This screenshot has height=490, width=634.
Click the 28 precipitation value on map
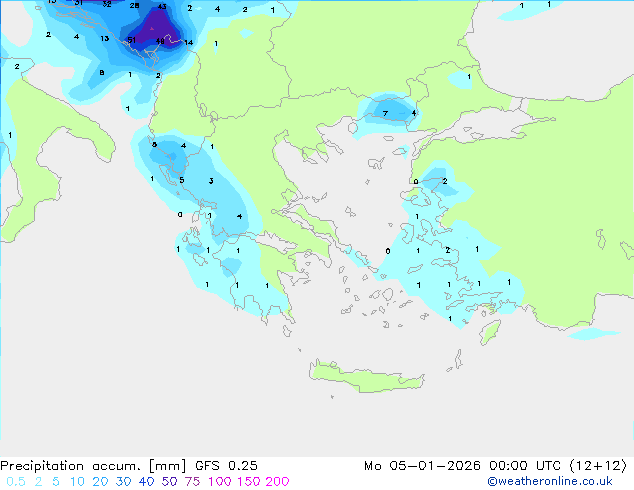[x=134, y=6]
